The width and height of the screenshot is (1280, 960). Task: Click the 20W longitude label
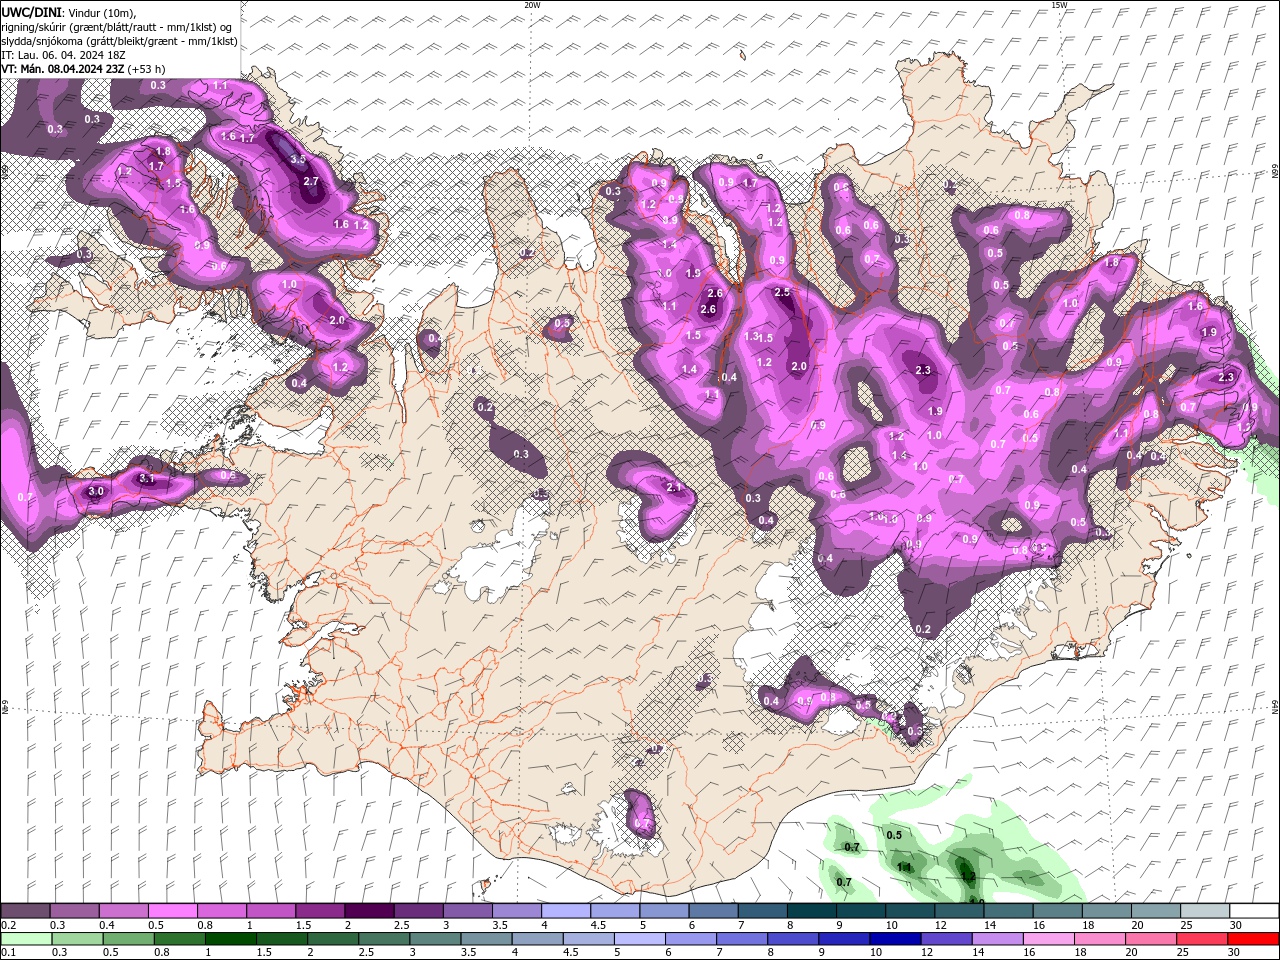pyautogui.click(x=532, y=5)
